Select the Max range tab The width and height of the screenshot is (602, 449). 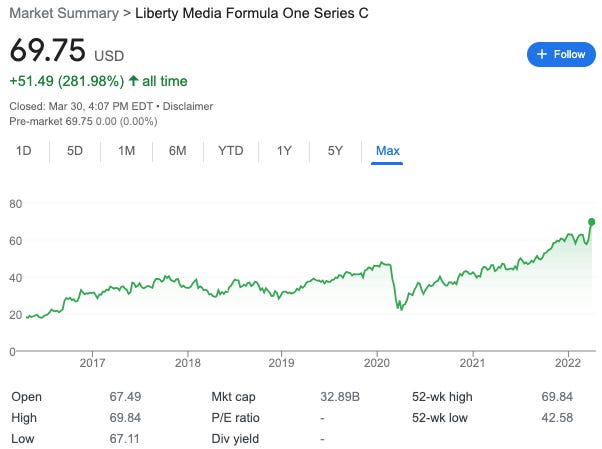click(387, 151)
